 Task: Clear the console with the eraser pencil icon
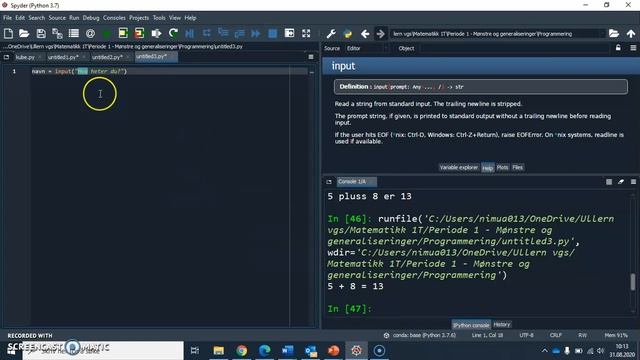click(621, 182)
